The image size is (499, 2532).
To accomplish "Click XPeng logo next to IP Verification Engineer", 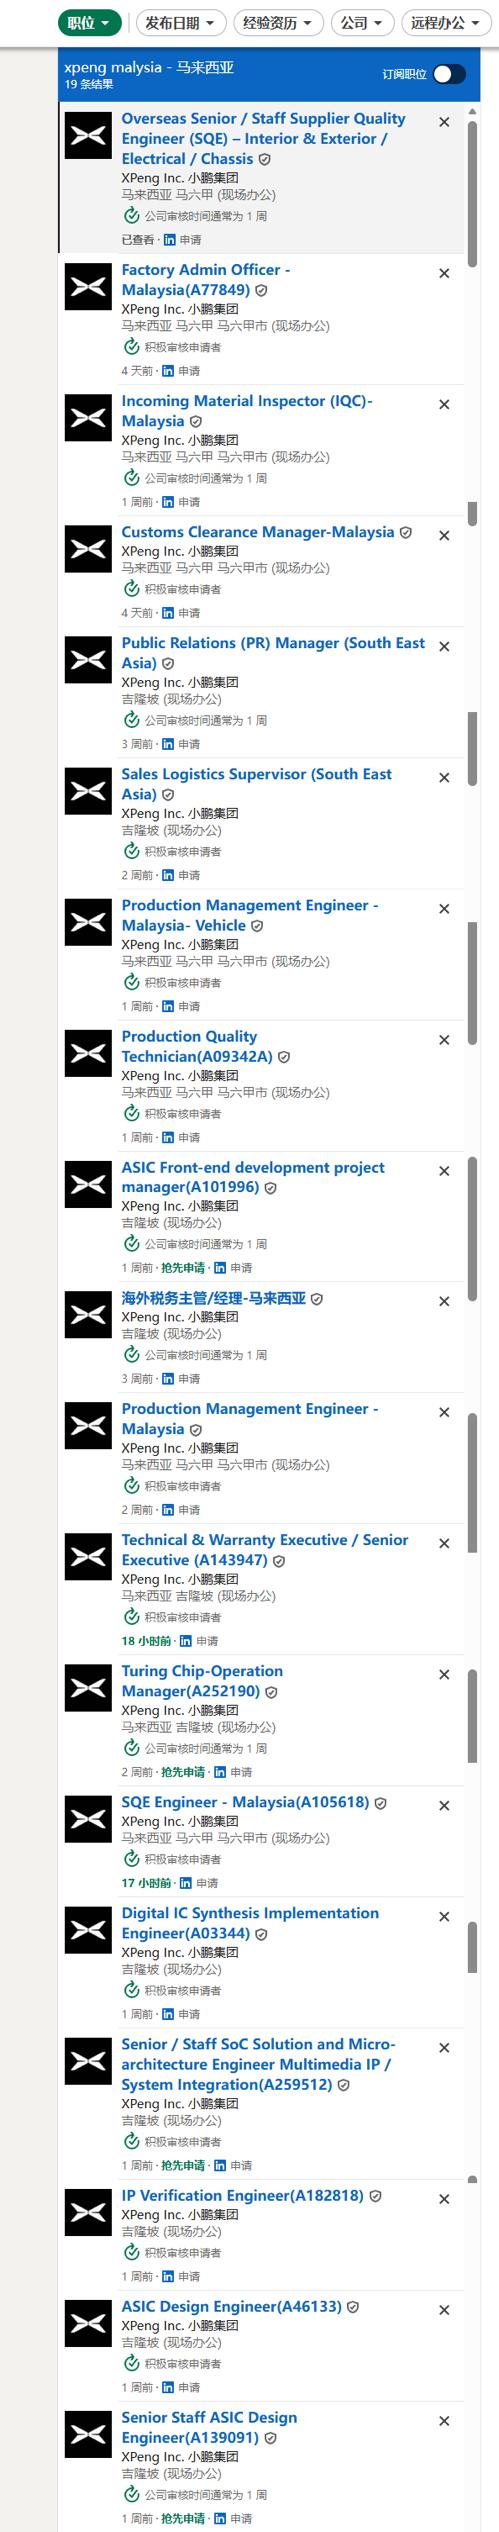I will pos(88,2213).
